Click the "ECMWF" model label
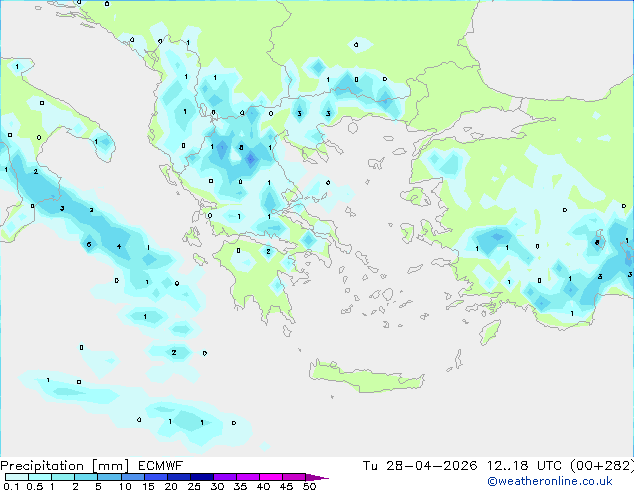Screen dimensions: 634x490 (x=161, y=466)
